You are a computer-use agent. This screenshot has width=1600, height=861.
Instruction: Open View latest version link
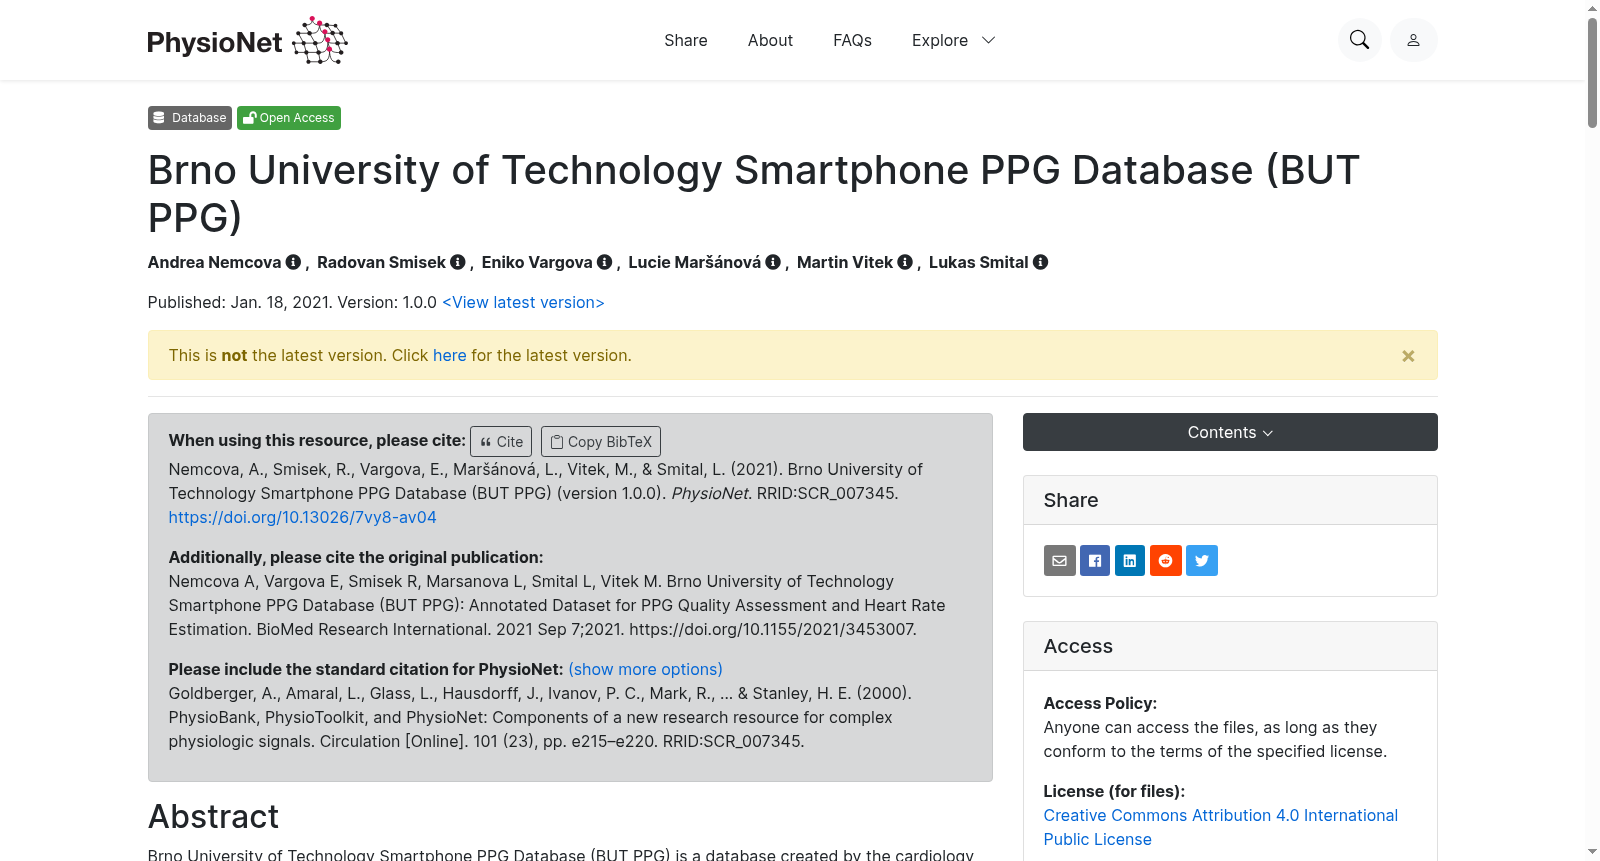pyautogui.click(x=523, y=302)
